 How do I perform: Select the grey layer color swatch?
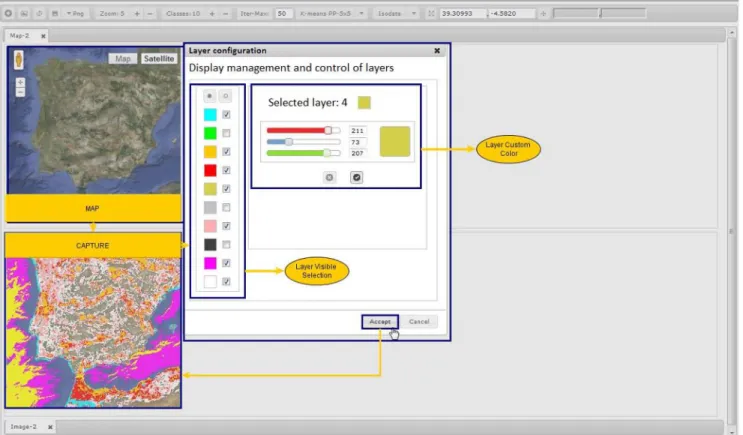click(210, 207)
